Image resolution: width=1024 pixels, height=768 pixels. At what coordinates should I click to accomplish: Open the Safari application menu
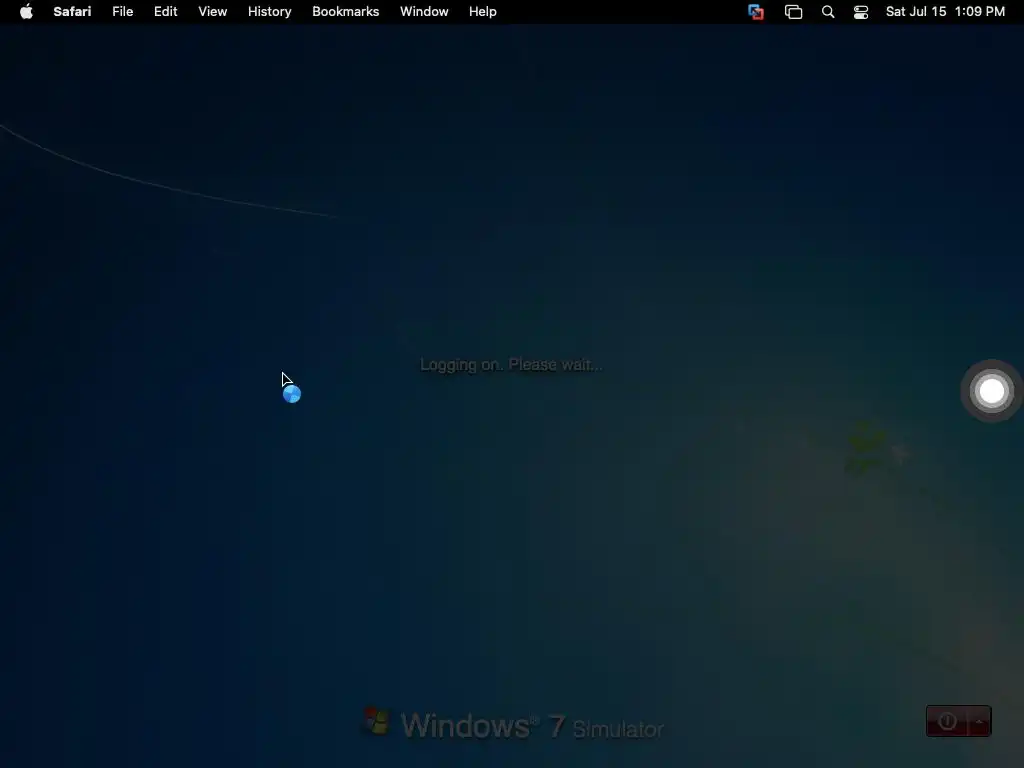pos(72,12)
